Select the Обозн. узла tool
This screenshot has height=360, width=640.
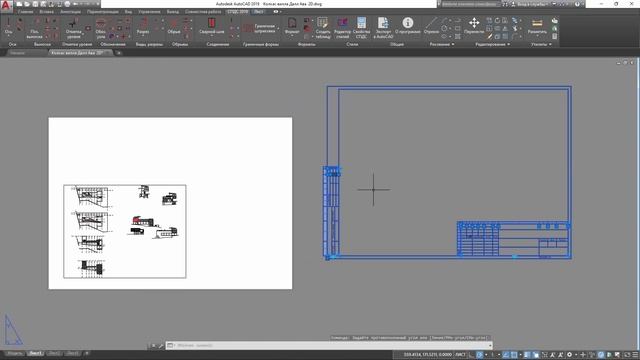(100, 27)
